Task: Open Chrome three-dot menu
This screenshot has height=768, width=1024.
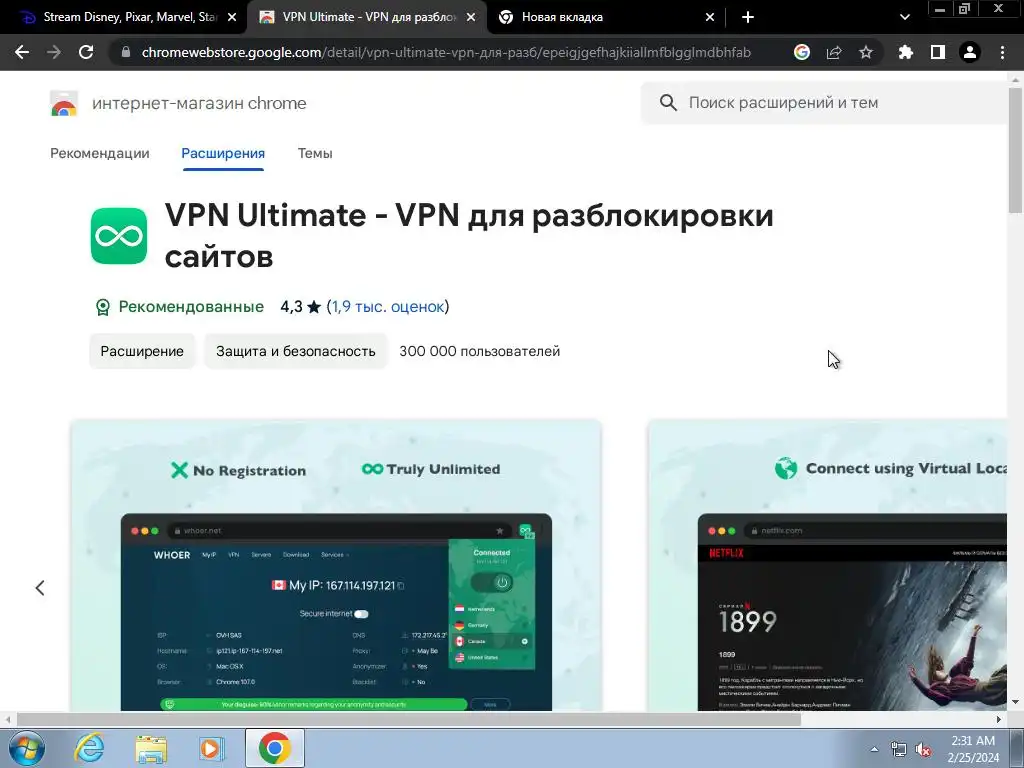Action: [x=1002, y=52]
